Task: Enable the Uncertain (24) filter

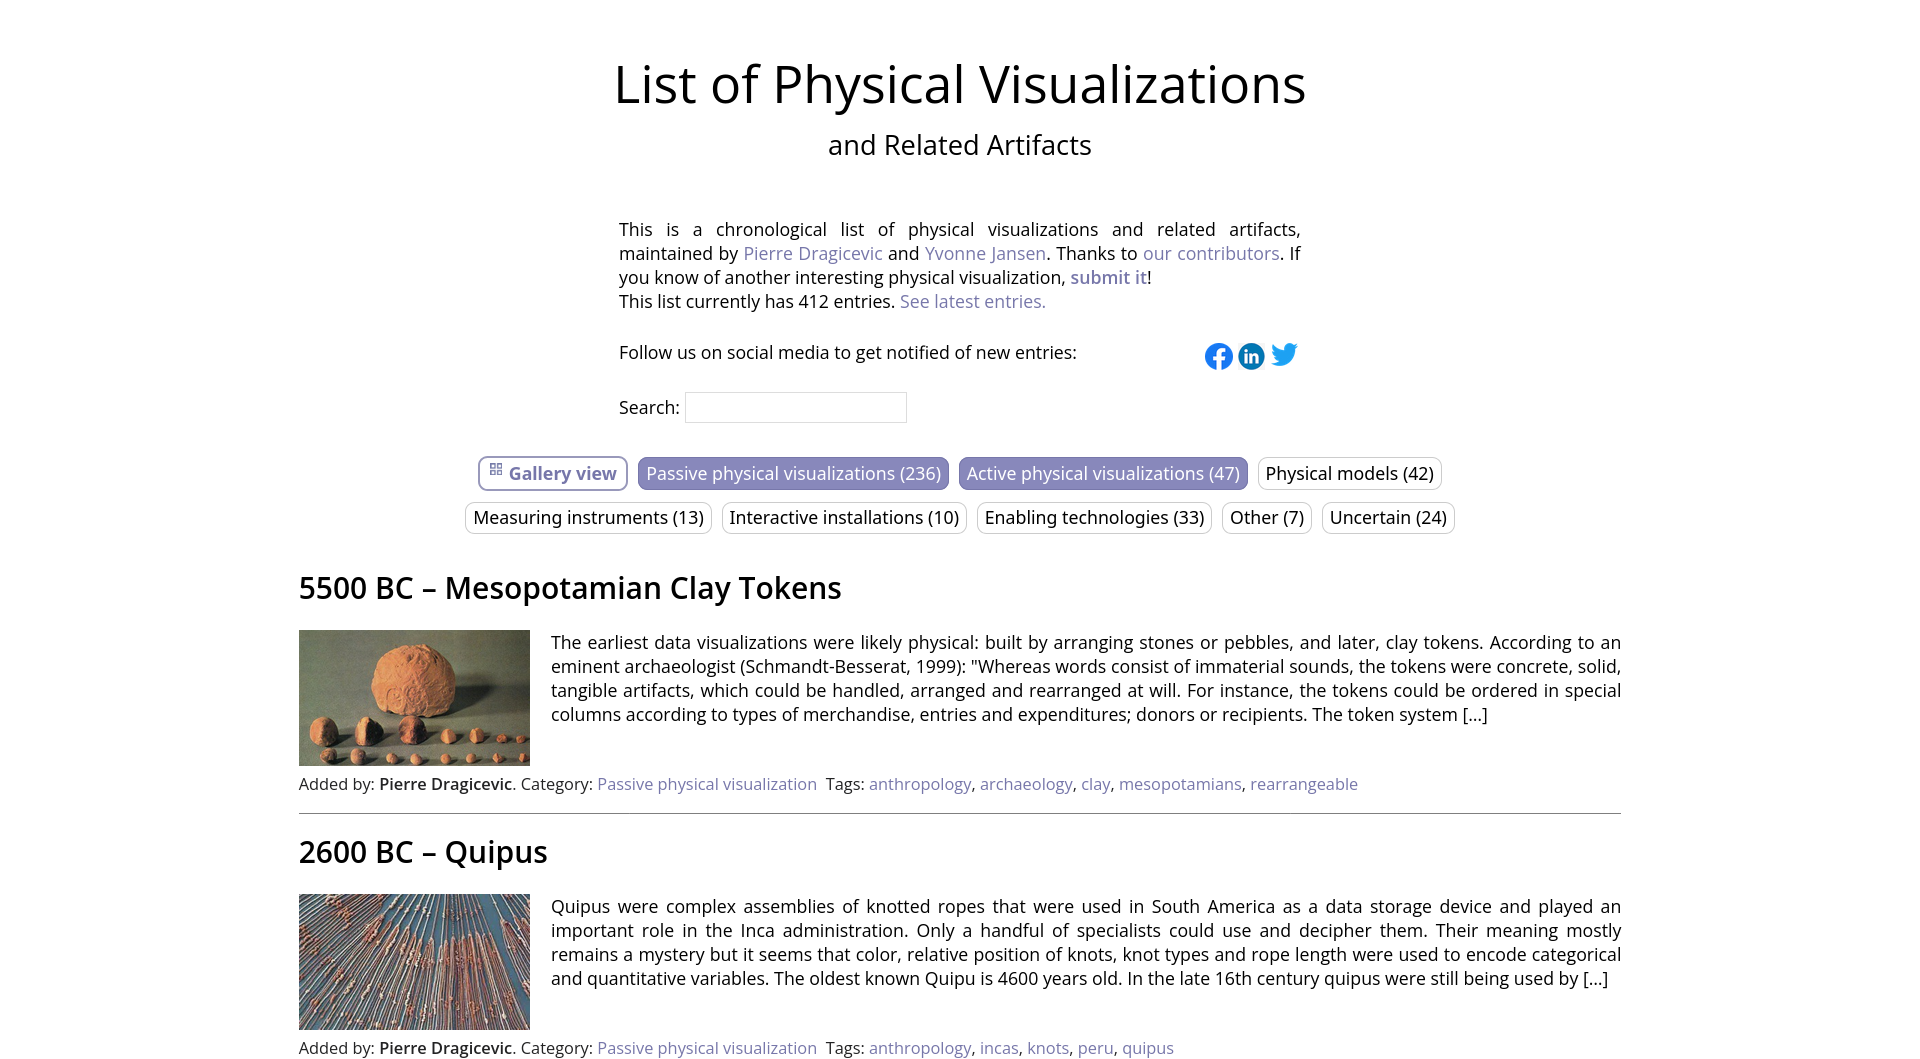Action: (1387, 518)
